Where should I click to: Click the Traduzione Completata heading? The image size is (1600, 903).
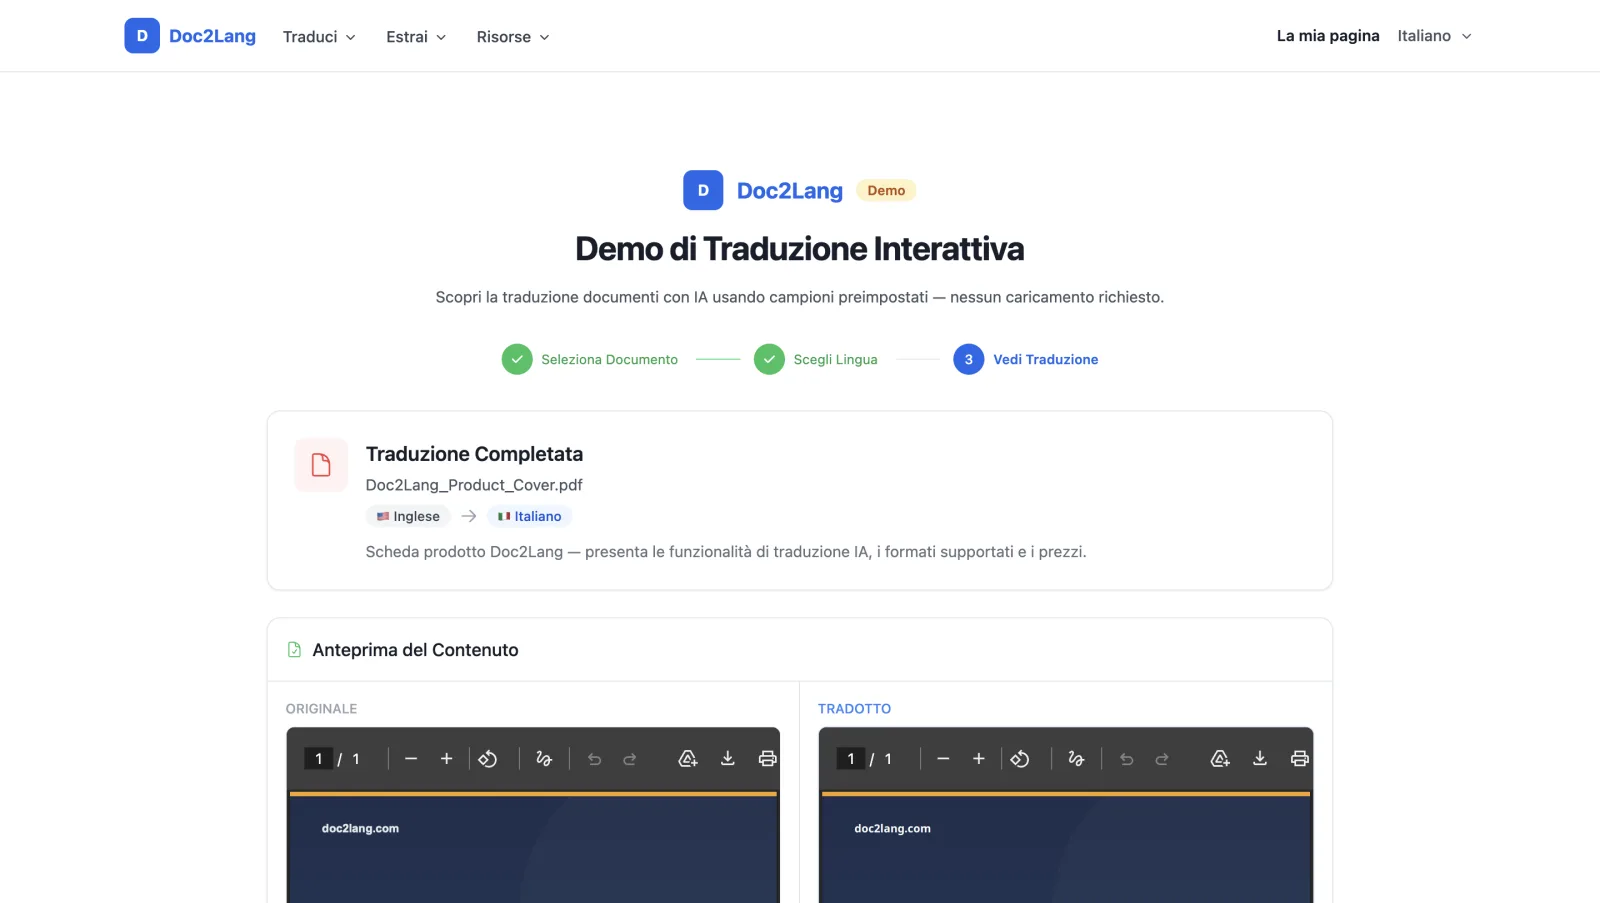tap(474, 454)
